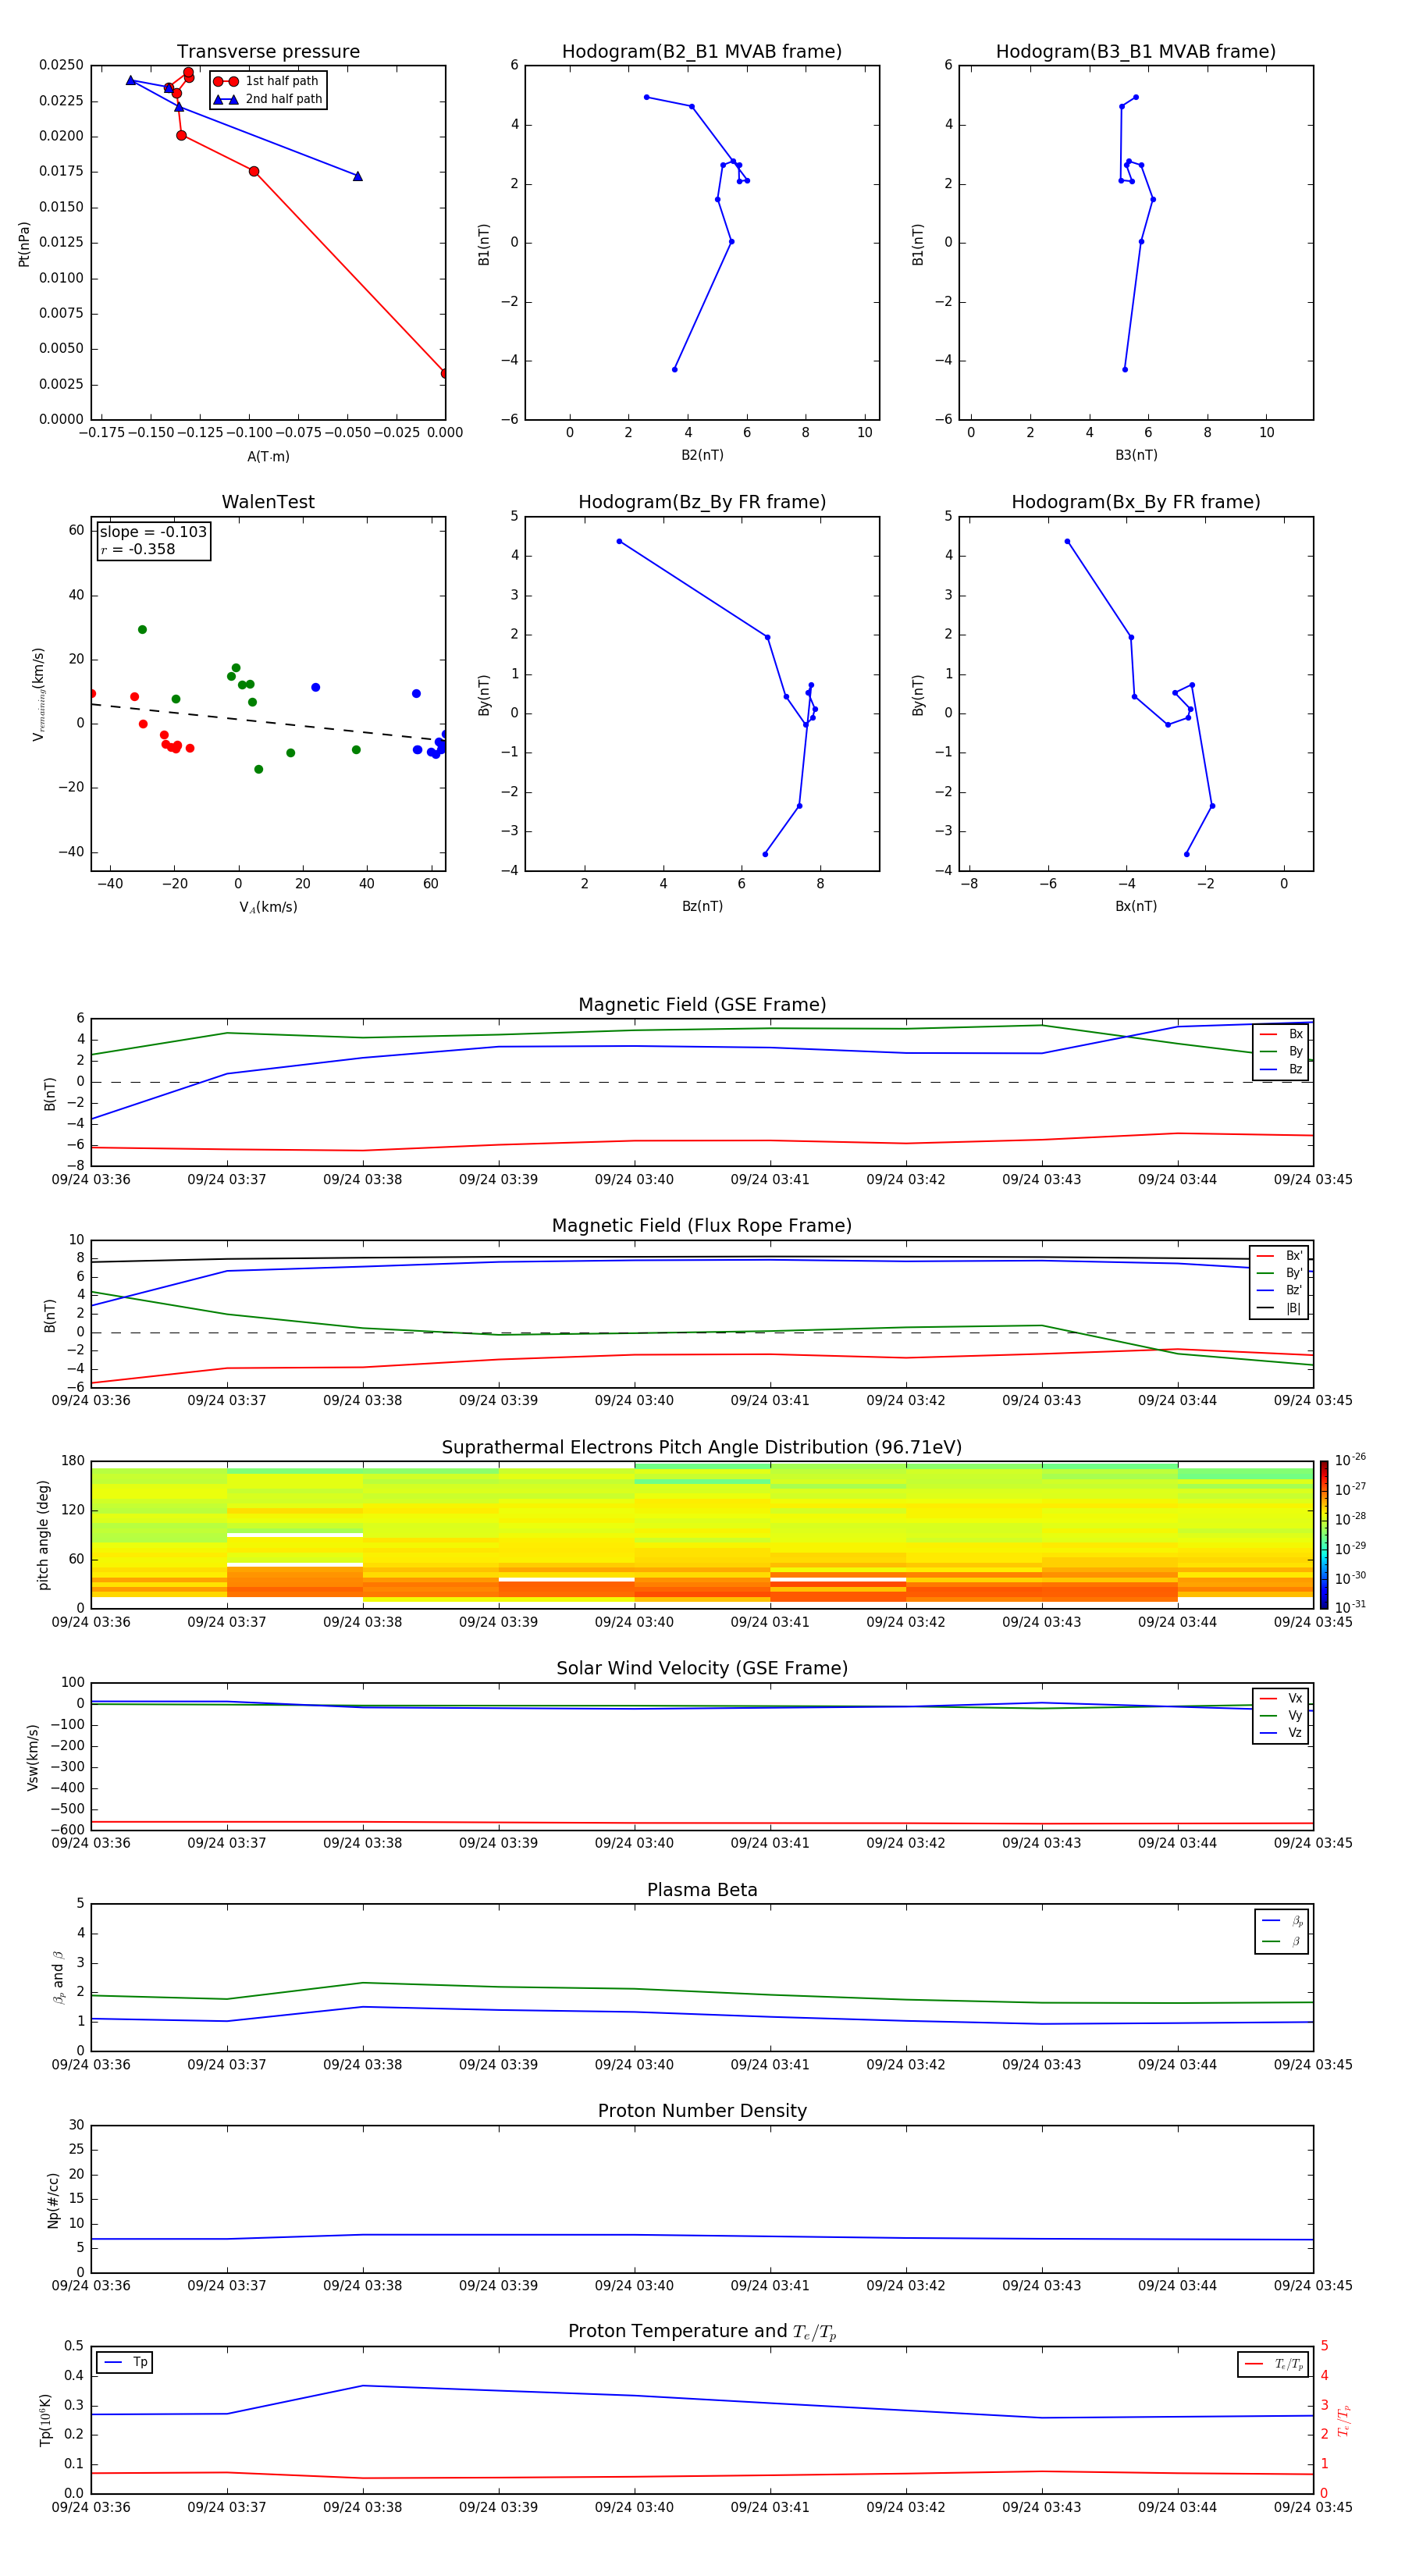Click the 'A(T·m)' x-axis label
Image resolution: width=1405 pixels, height=2576 pixels.
[268, 456]
